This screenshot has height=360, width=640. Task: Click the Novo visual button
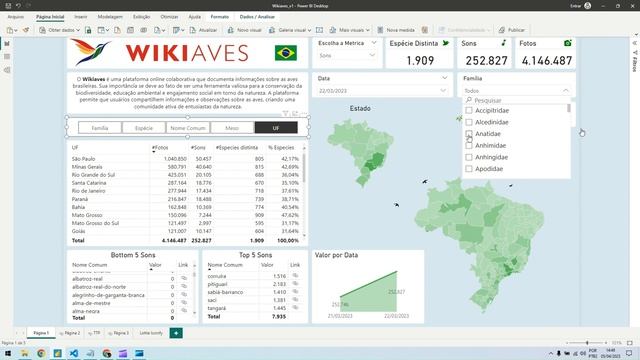coord(244,30)
